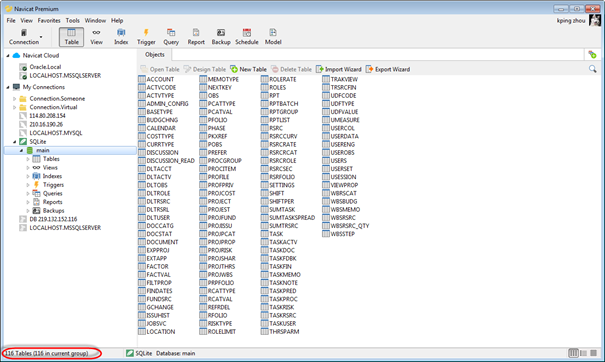Open the View menu
This screenshot has height=362, width=605.
(26, 20)
